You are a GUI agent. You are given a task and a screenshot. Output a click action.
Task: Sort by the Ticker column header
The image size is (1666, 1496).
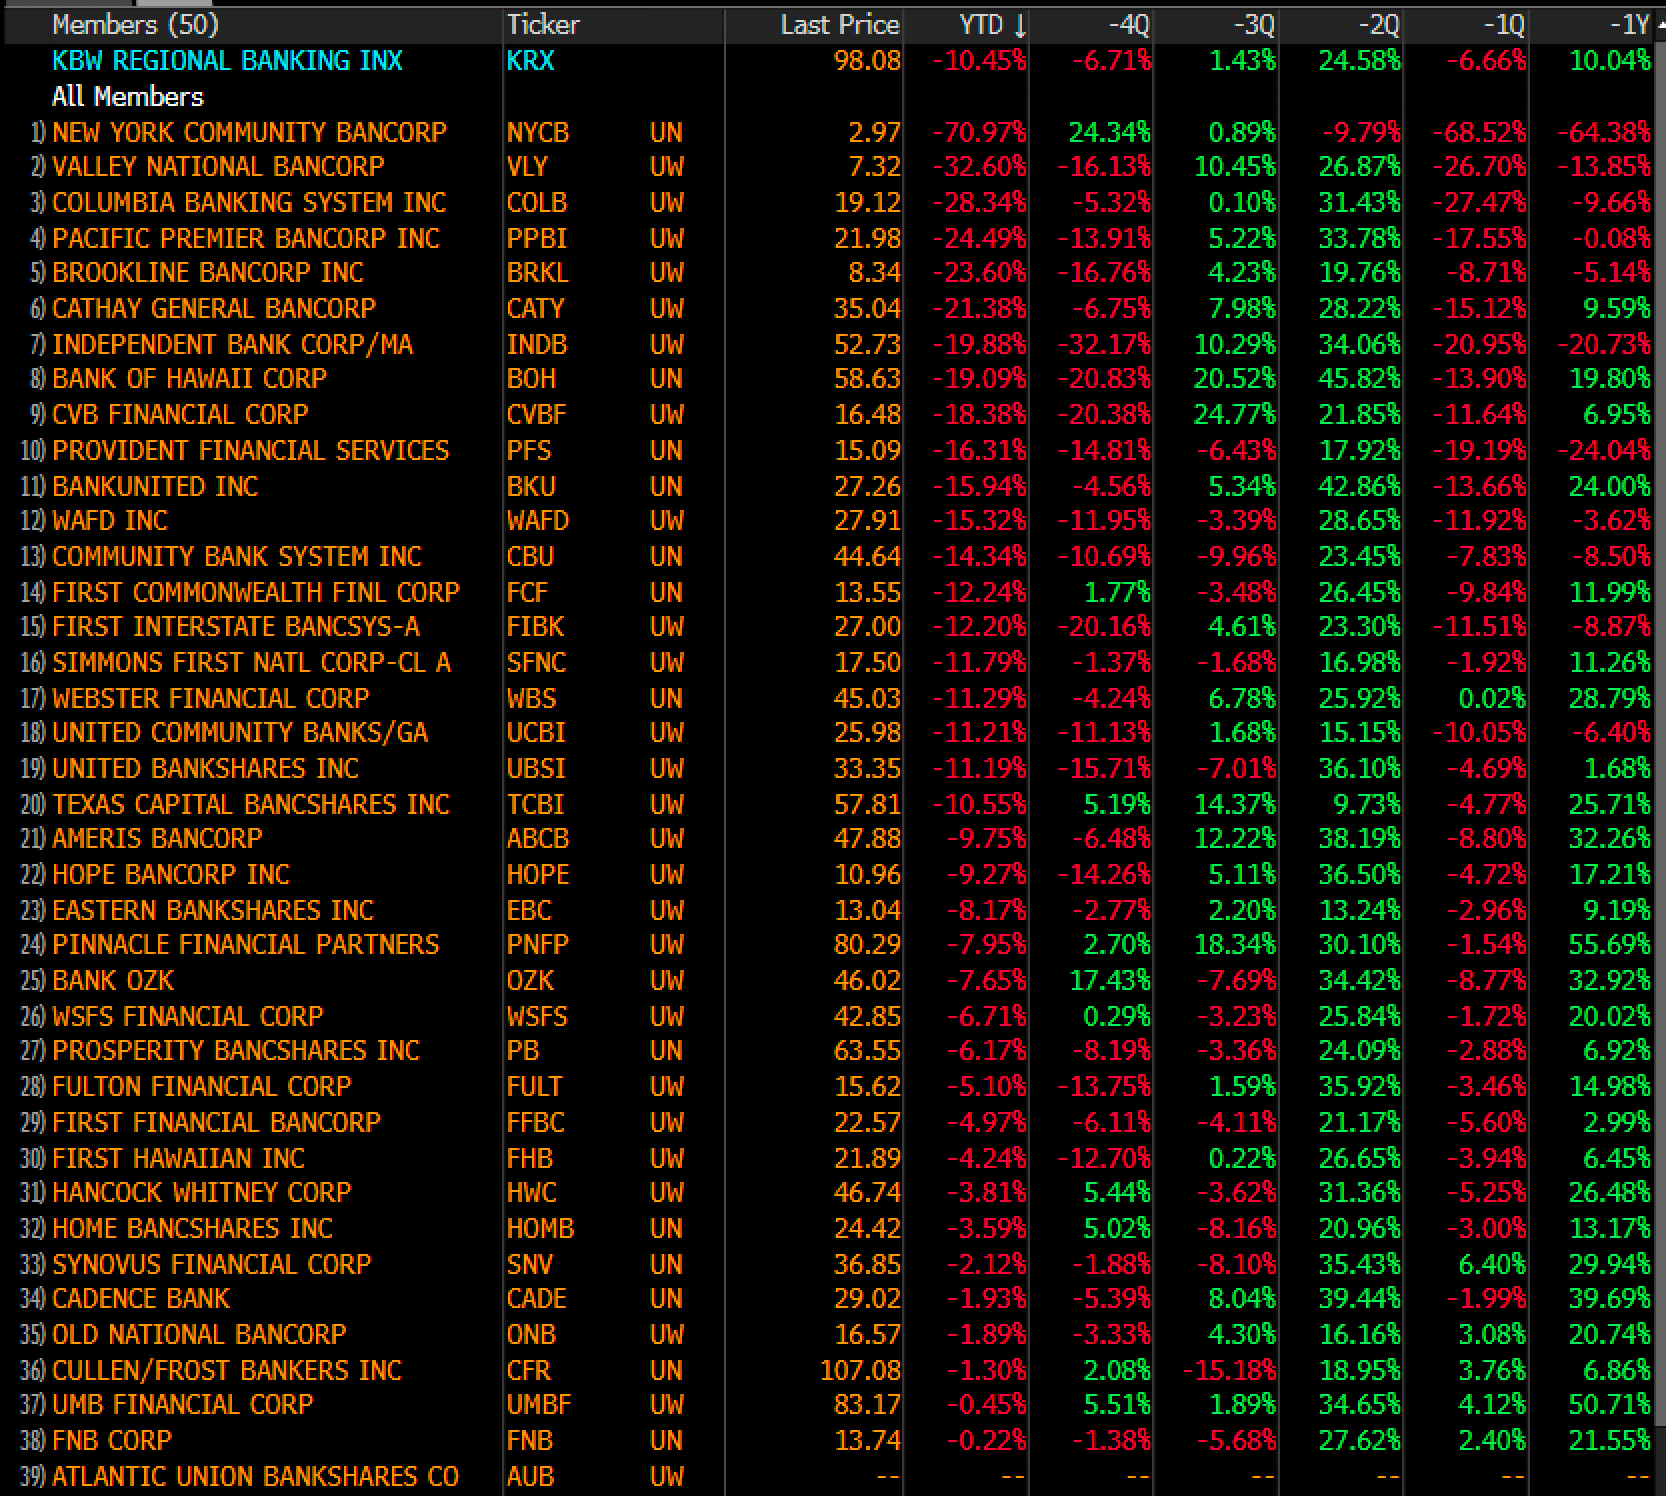tap(543, 25)
